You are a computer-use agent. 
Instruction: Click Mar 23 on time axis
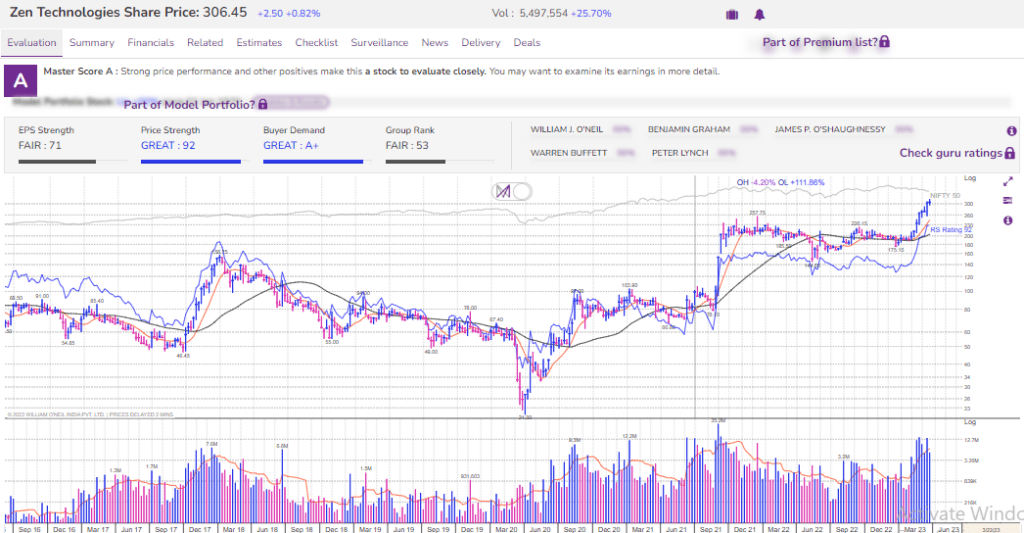tap(915, 529)
